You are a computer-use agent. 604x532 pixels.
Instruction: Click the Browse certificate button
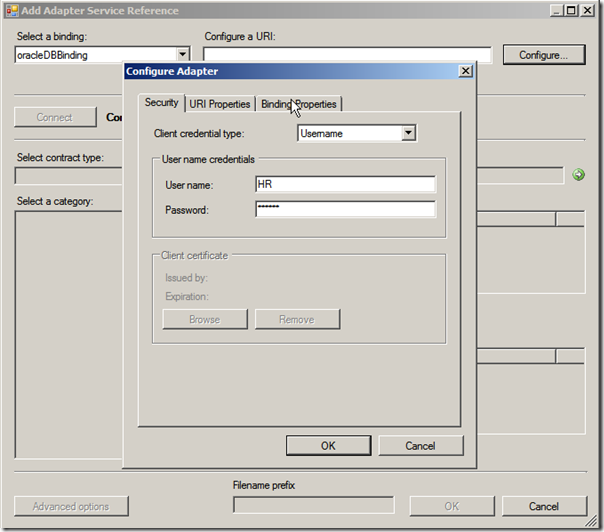(204, 319)
